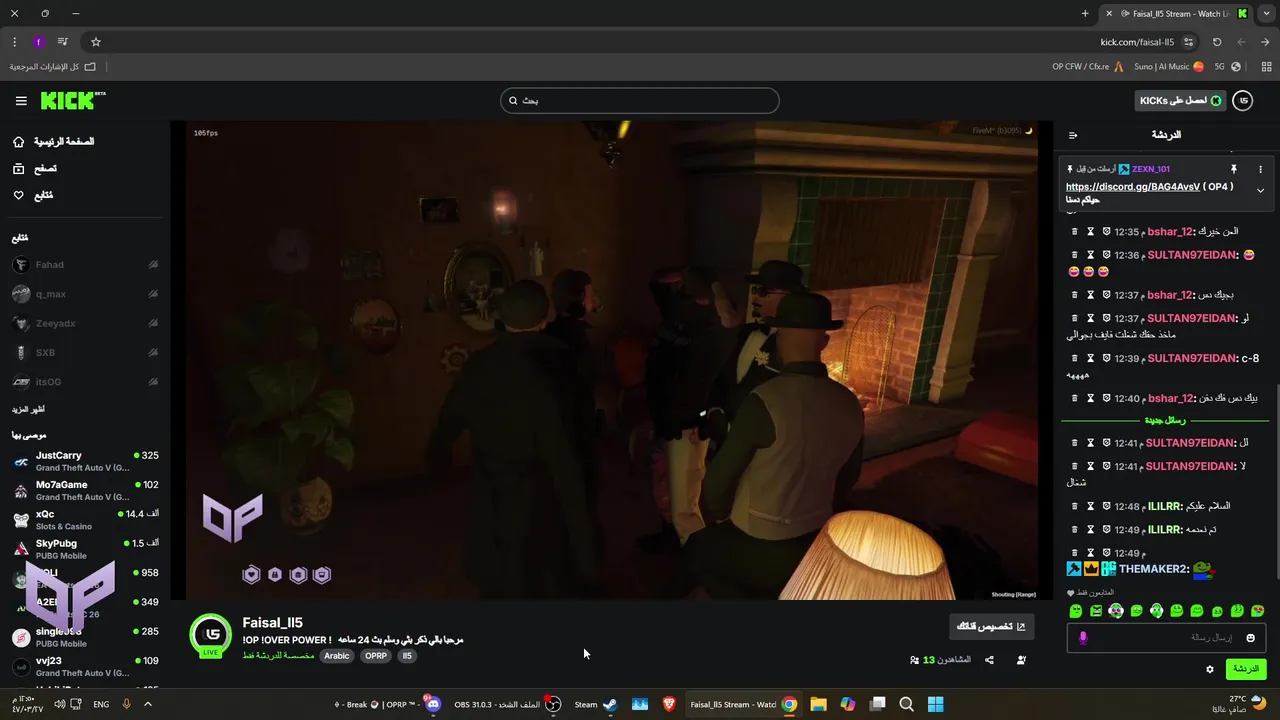1280x720 pixels.
Task: Collapse the chat panel
Action: point(1073,135)
